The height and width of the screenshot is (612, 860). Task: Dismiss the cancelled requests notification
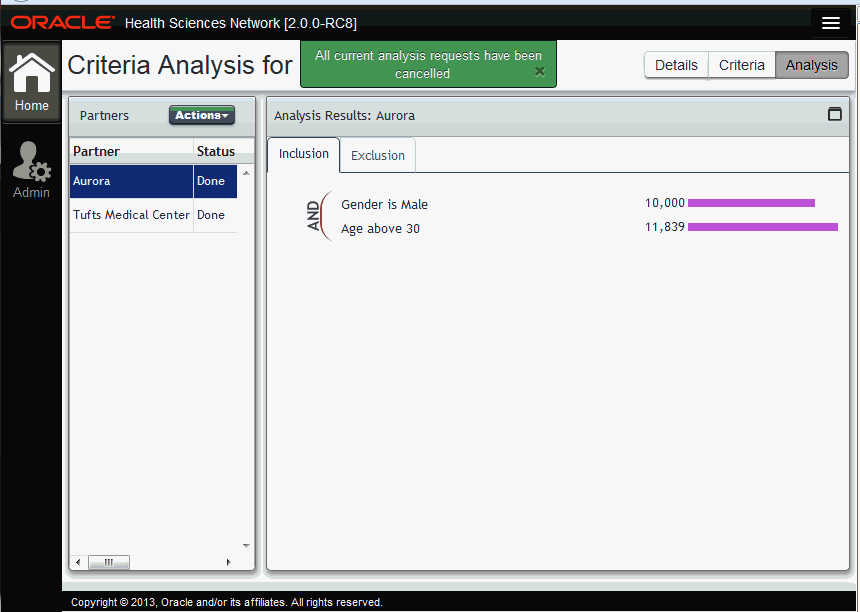[x=539, y=71]
